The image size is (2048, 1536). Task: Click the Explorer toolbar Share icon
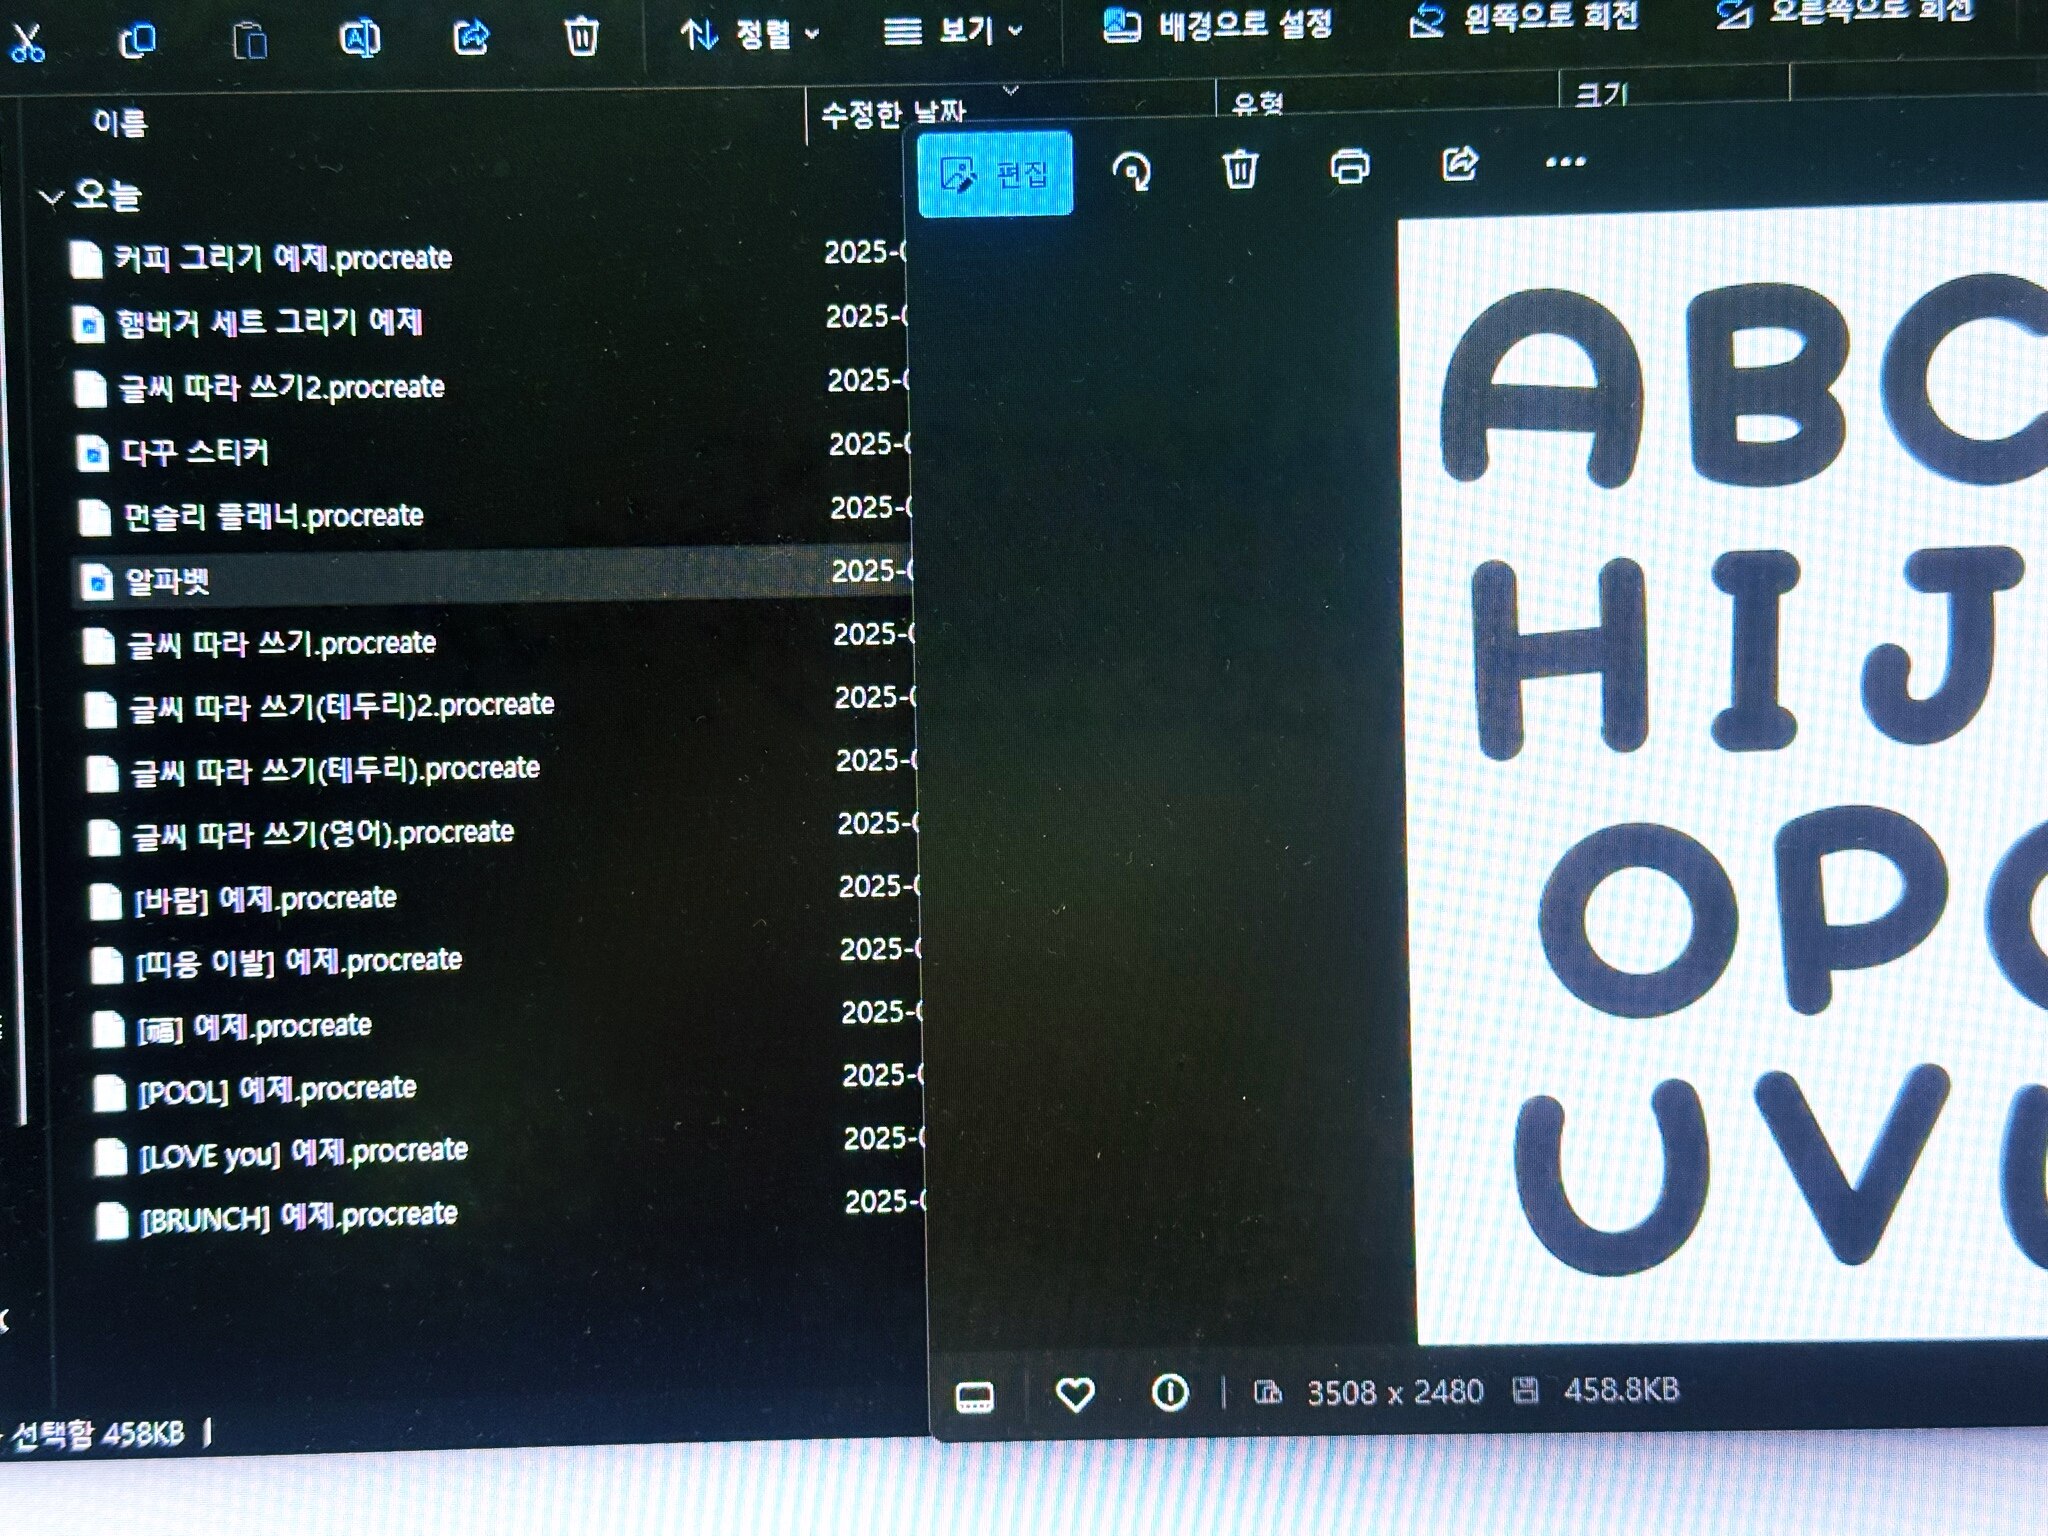[x=470, y=38]
